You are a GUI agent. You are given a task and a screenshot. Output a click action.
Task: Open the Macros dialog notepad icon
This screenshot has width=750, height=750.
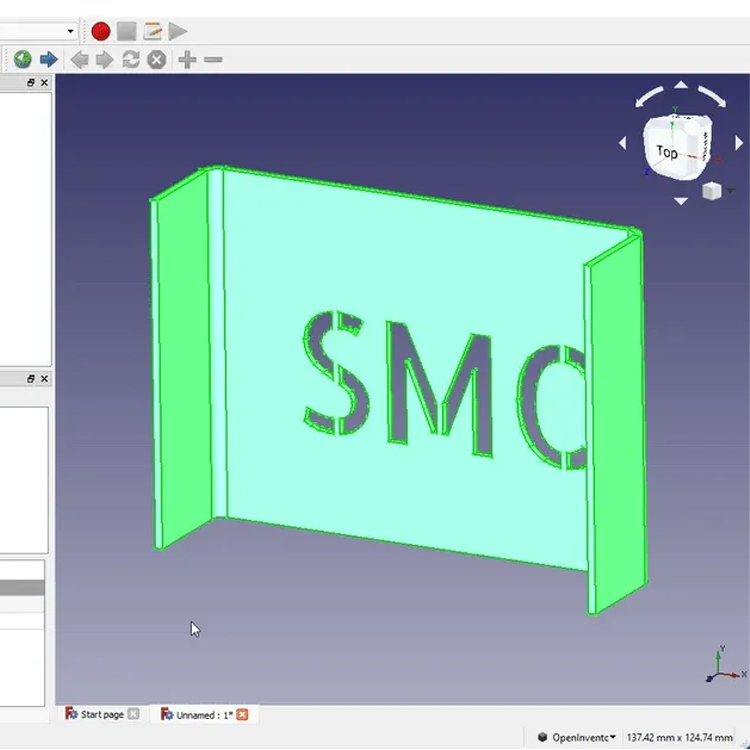pyautogui.click(x=152, y=31)
